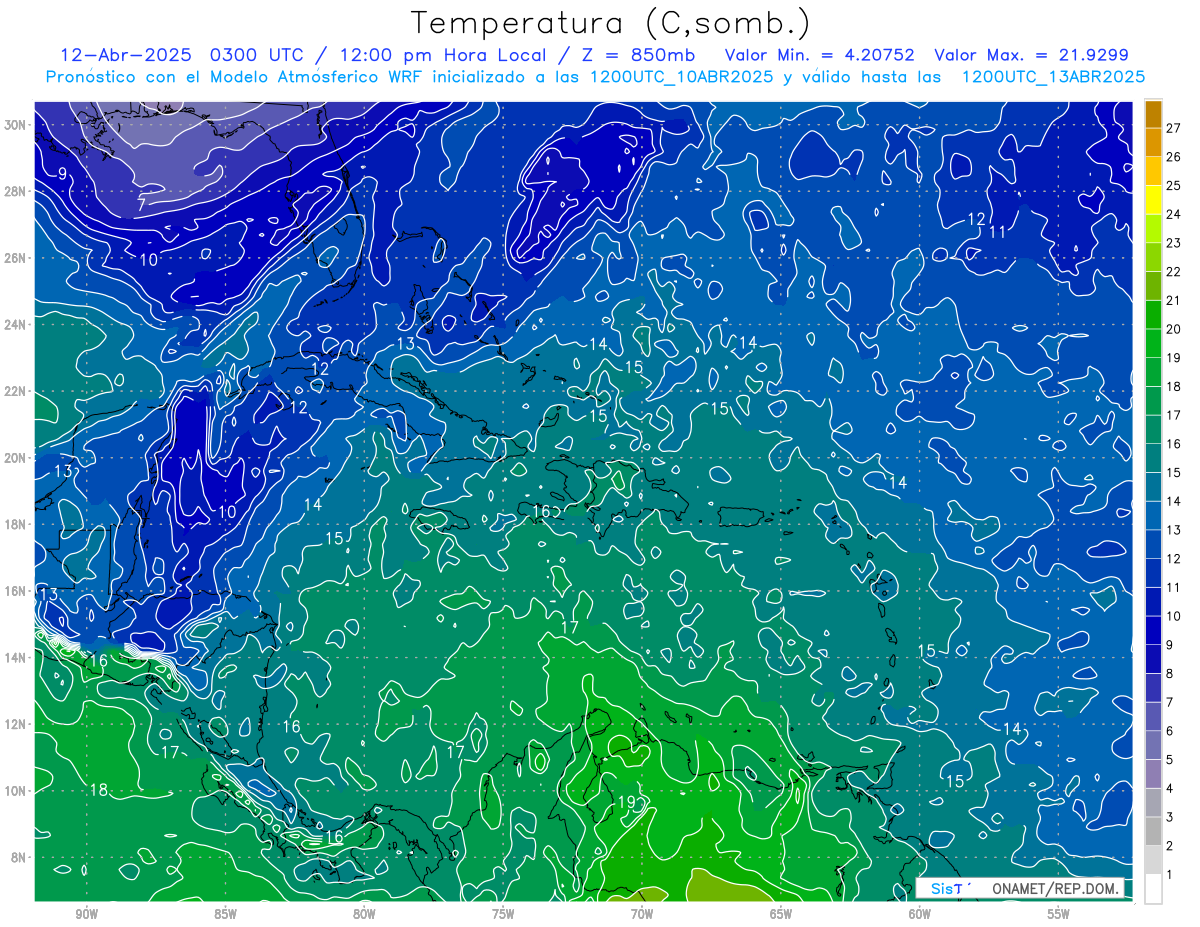
Task: Click the "16N" latitude axis label
Action: pos(15,591)
